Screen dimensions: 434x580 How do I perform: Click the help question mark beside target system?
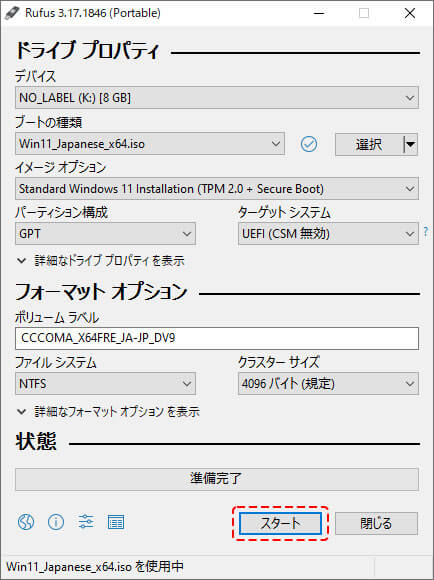pyautogui.click(x=426, y=232)
